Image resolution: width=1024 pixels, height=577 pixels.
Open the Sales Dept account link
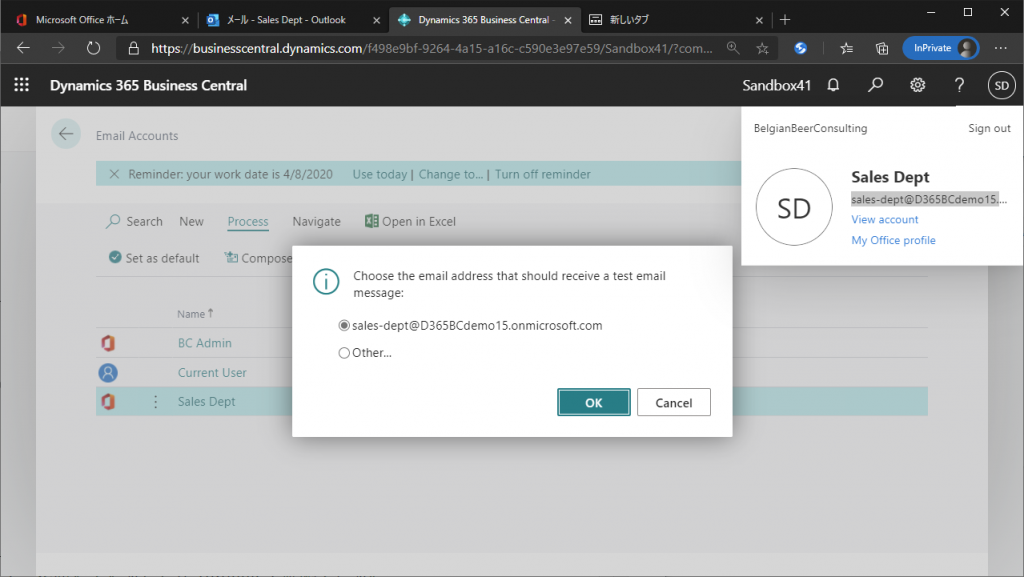point(206,401)
